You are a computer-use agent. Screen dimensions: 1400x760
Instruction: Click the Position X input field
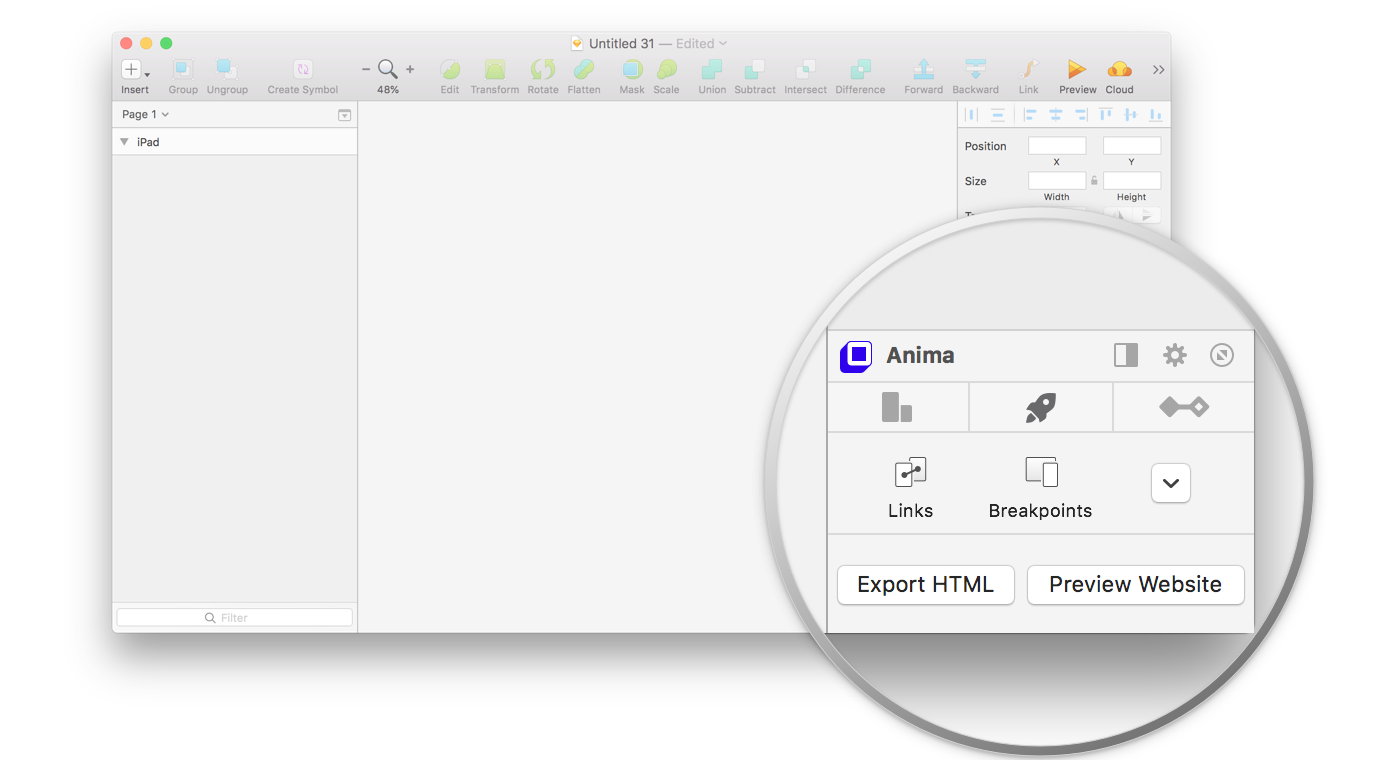coord(1057,146)
